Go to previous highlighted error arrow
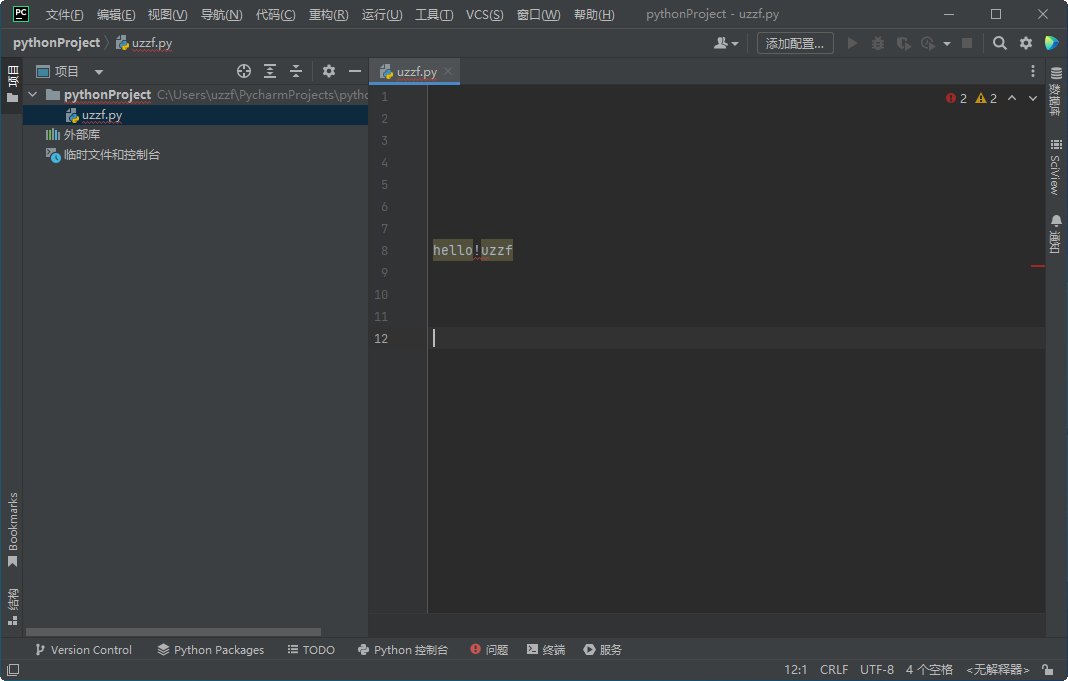The height and width of the screenshot is (681, 1068). [x=1012, y=98]
